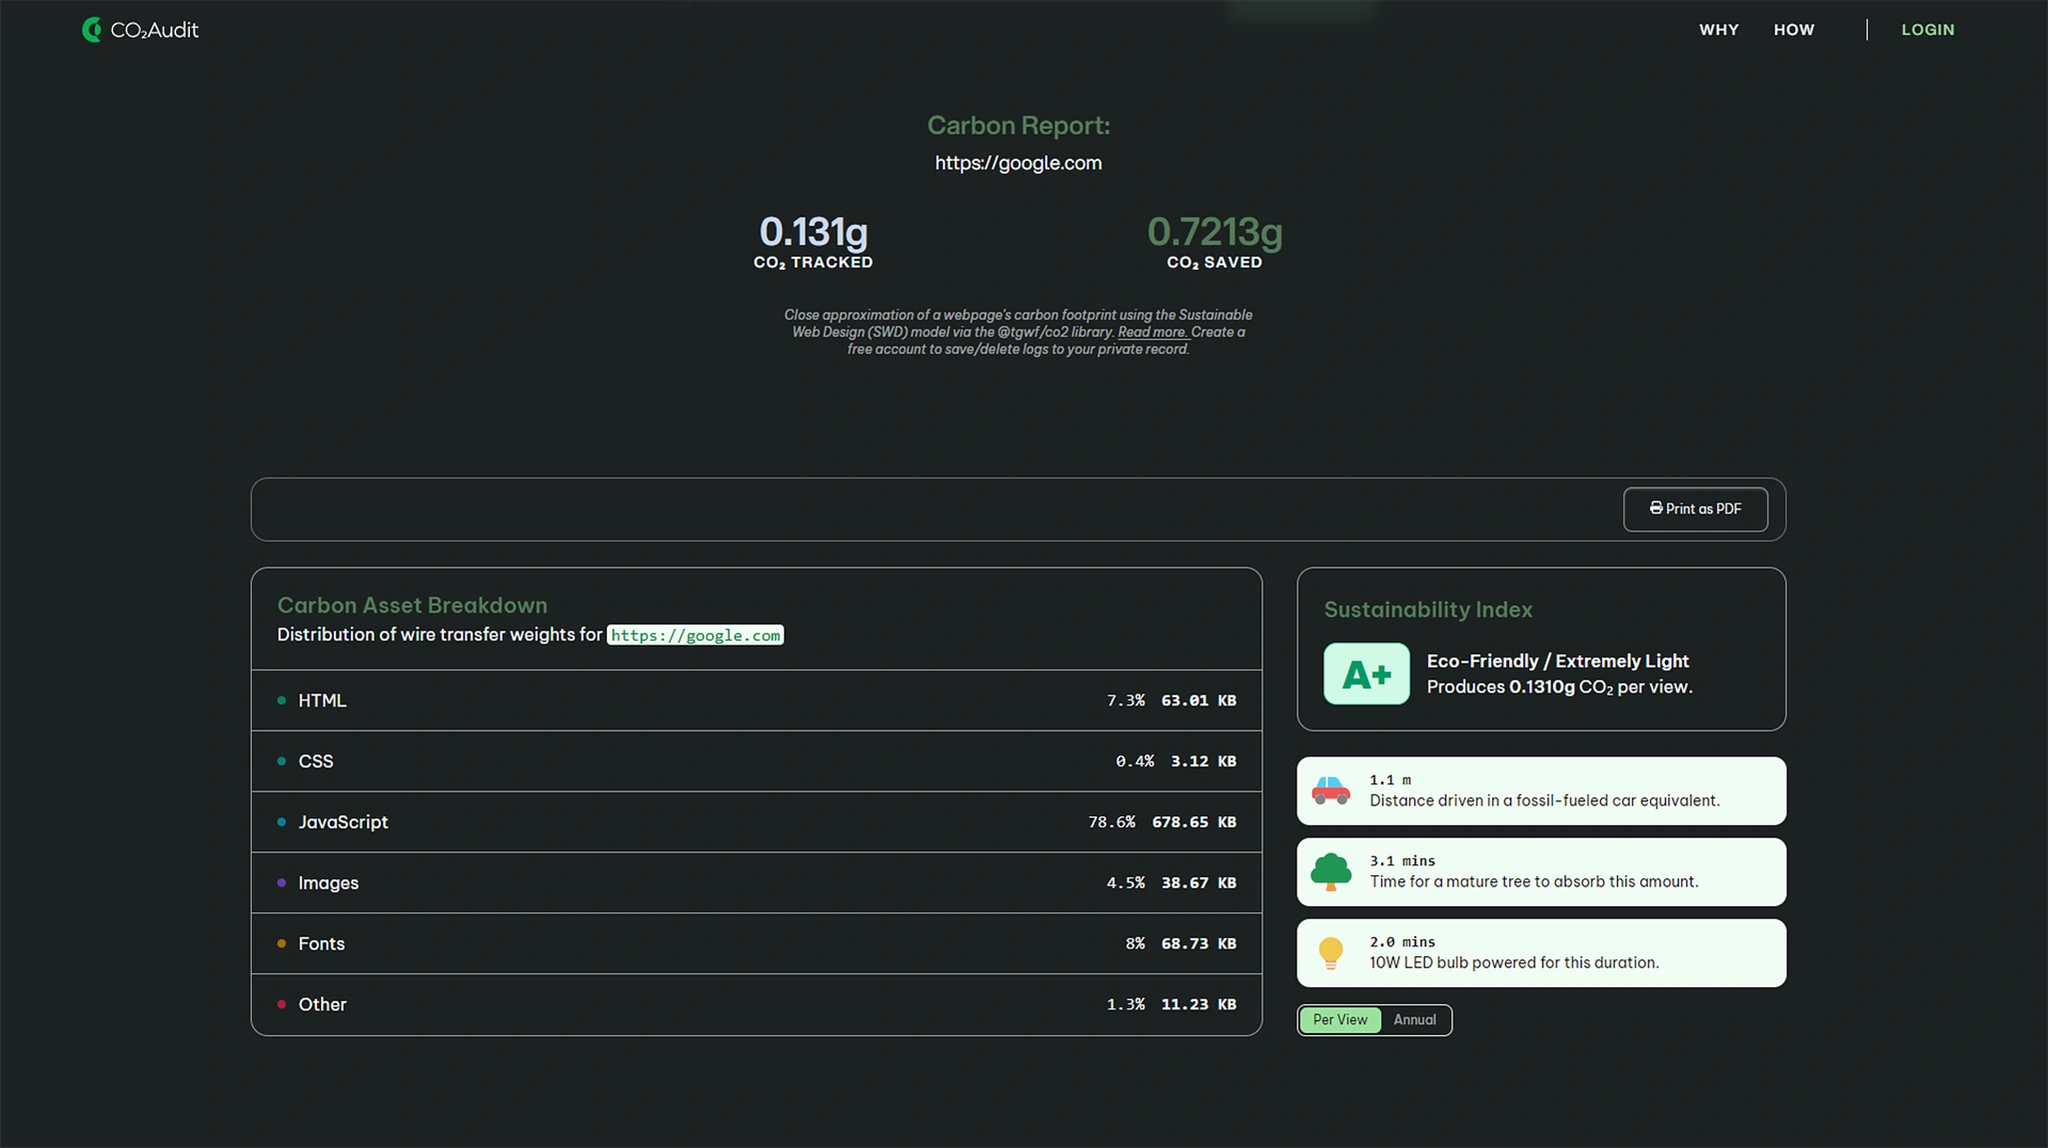Click the 3.1 mins tree value

[x=1402, y=861]
